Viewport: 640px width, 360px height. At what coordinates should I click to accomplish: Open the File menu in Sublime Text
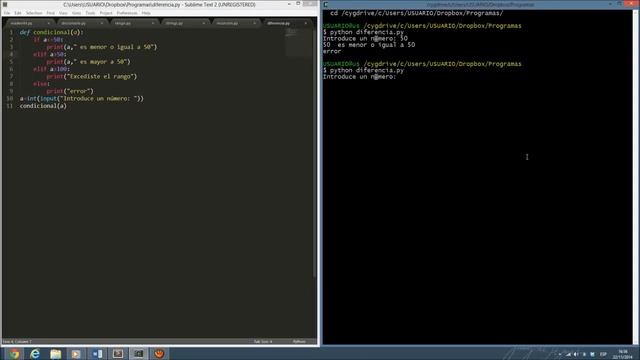click(7, 13)
